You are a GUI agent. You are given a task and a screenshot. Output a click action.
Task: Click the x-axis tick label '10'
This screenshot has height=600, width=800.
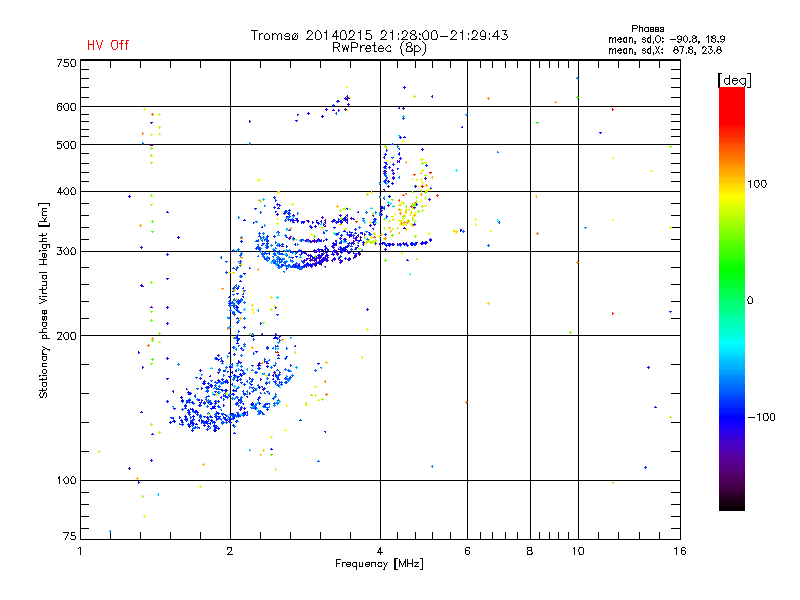[578, 551]
